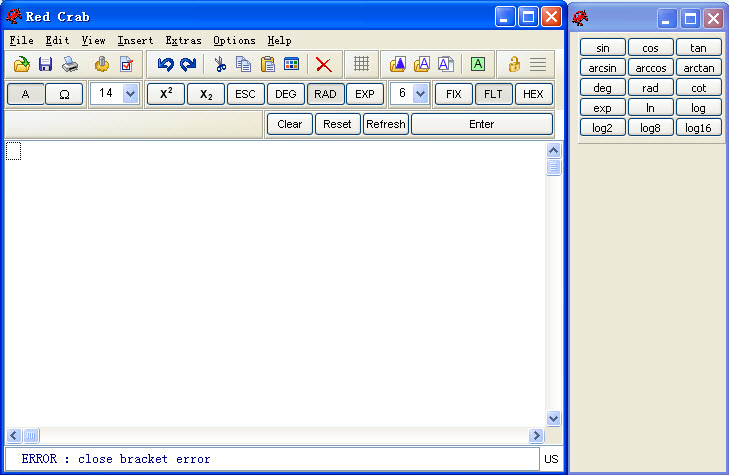Insert text box with document A icon

[445, 64]
